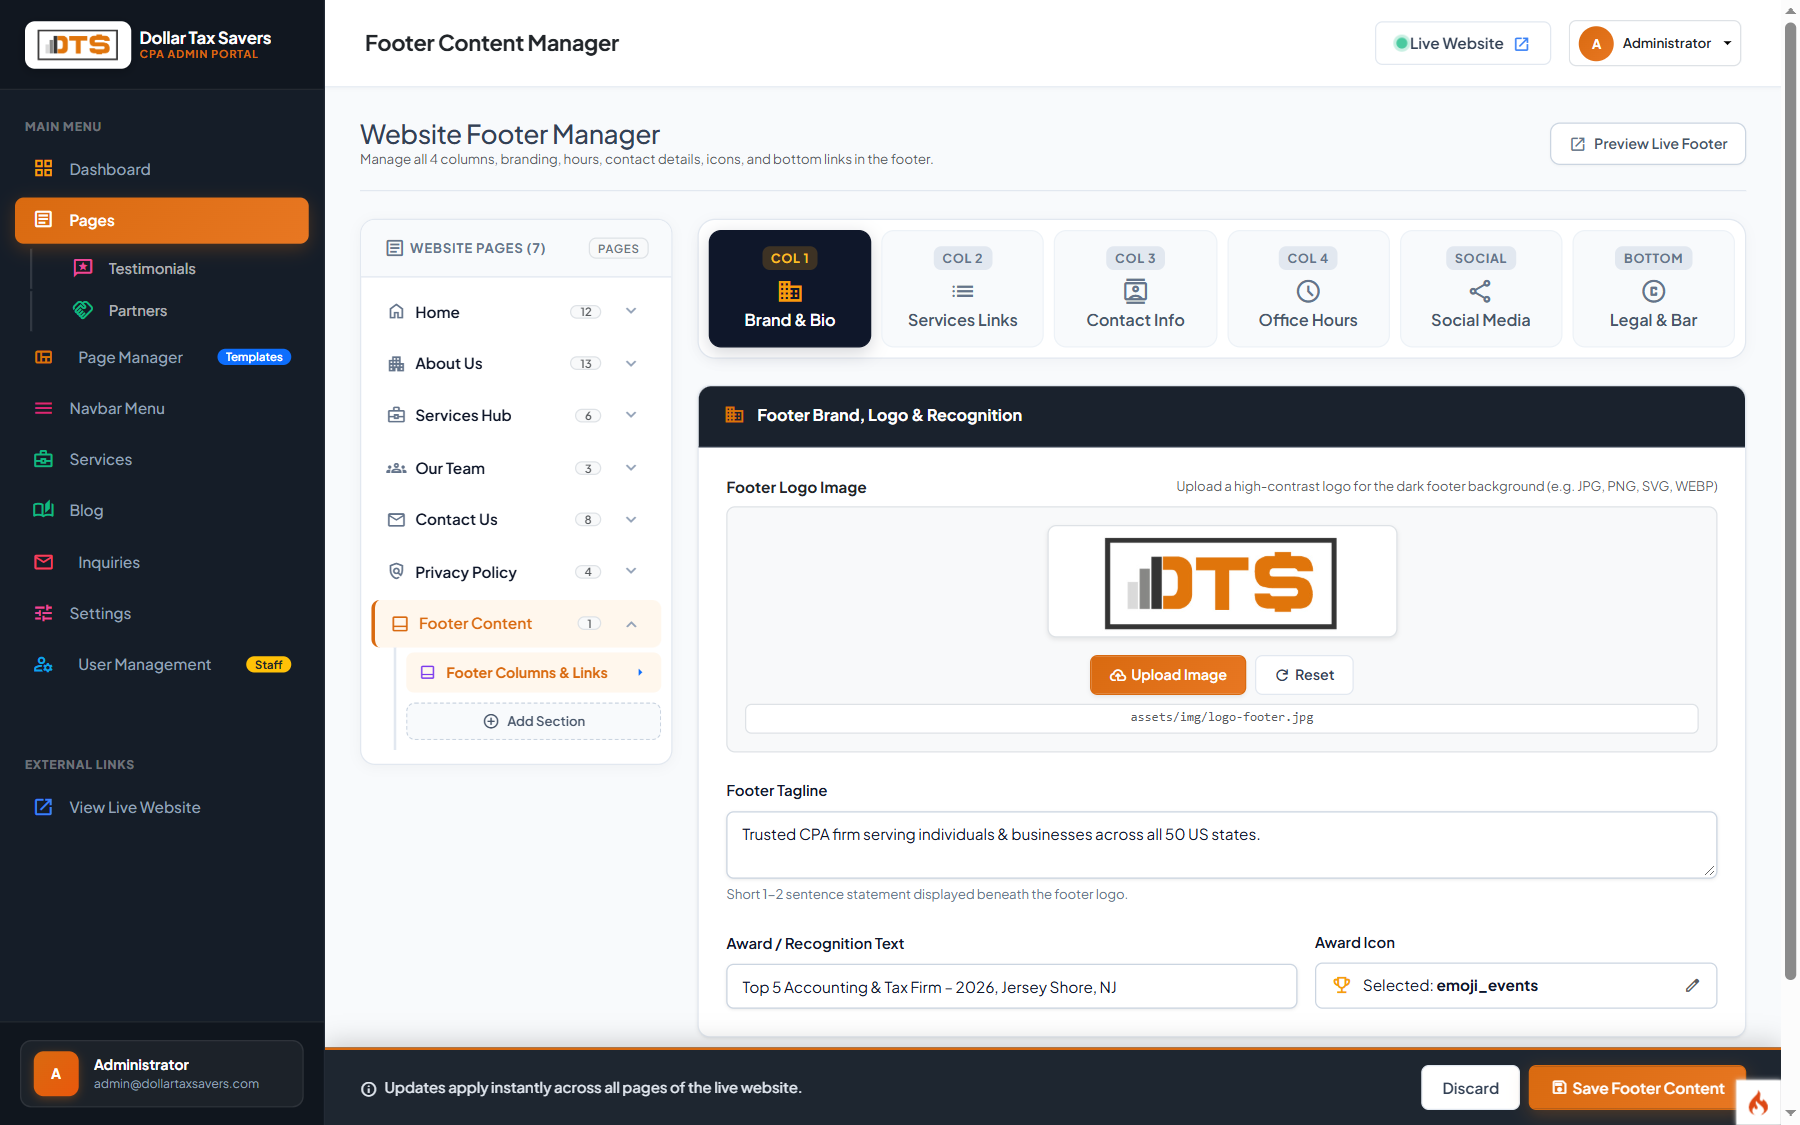Click the Inquiries envelope icon

coord(43,562)
